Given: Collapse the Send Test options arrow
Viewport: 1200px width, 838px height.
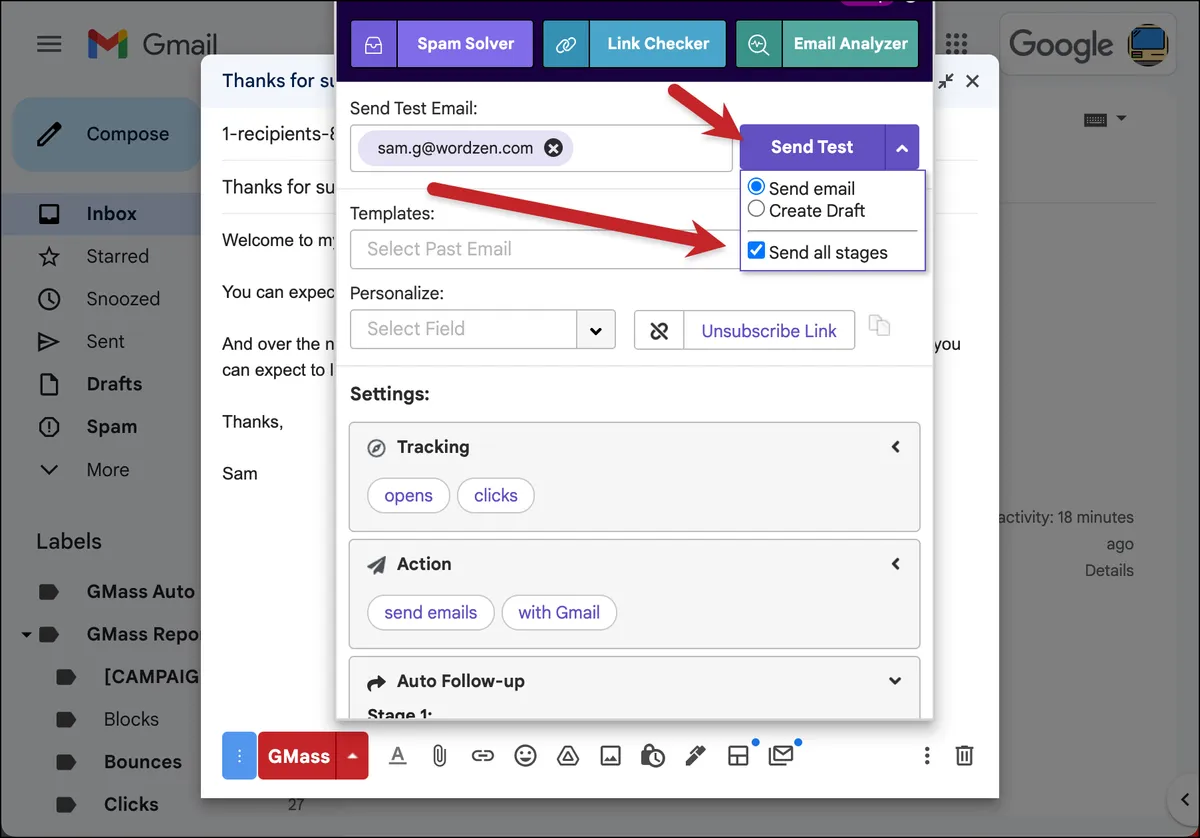Looking at the screenshot, I should pyautogui.click(x=902, y=148).
